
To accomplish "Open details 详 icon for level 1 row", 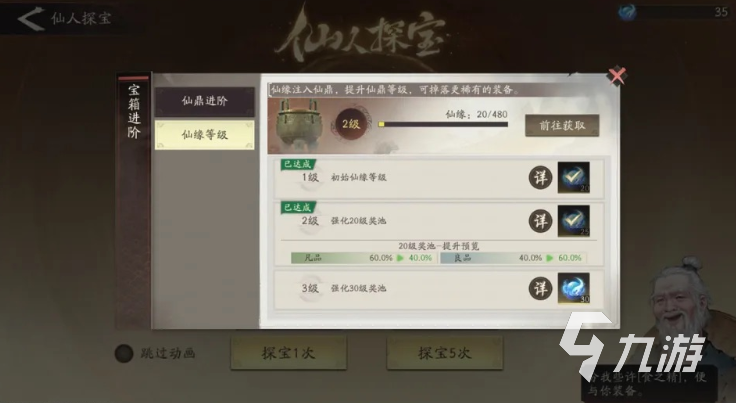I will (x=540, y=178).
